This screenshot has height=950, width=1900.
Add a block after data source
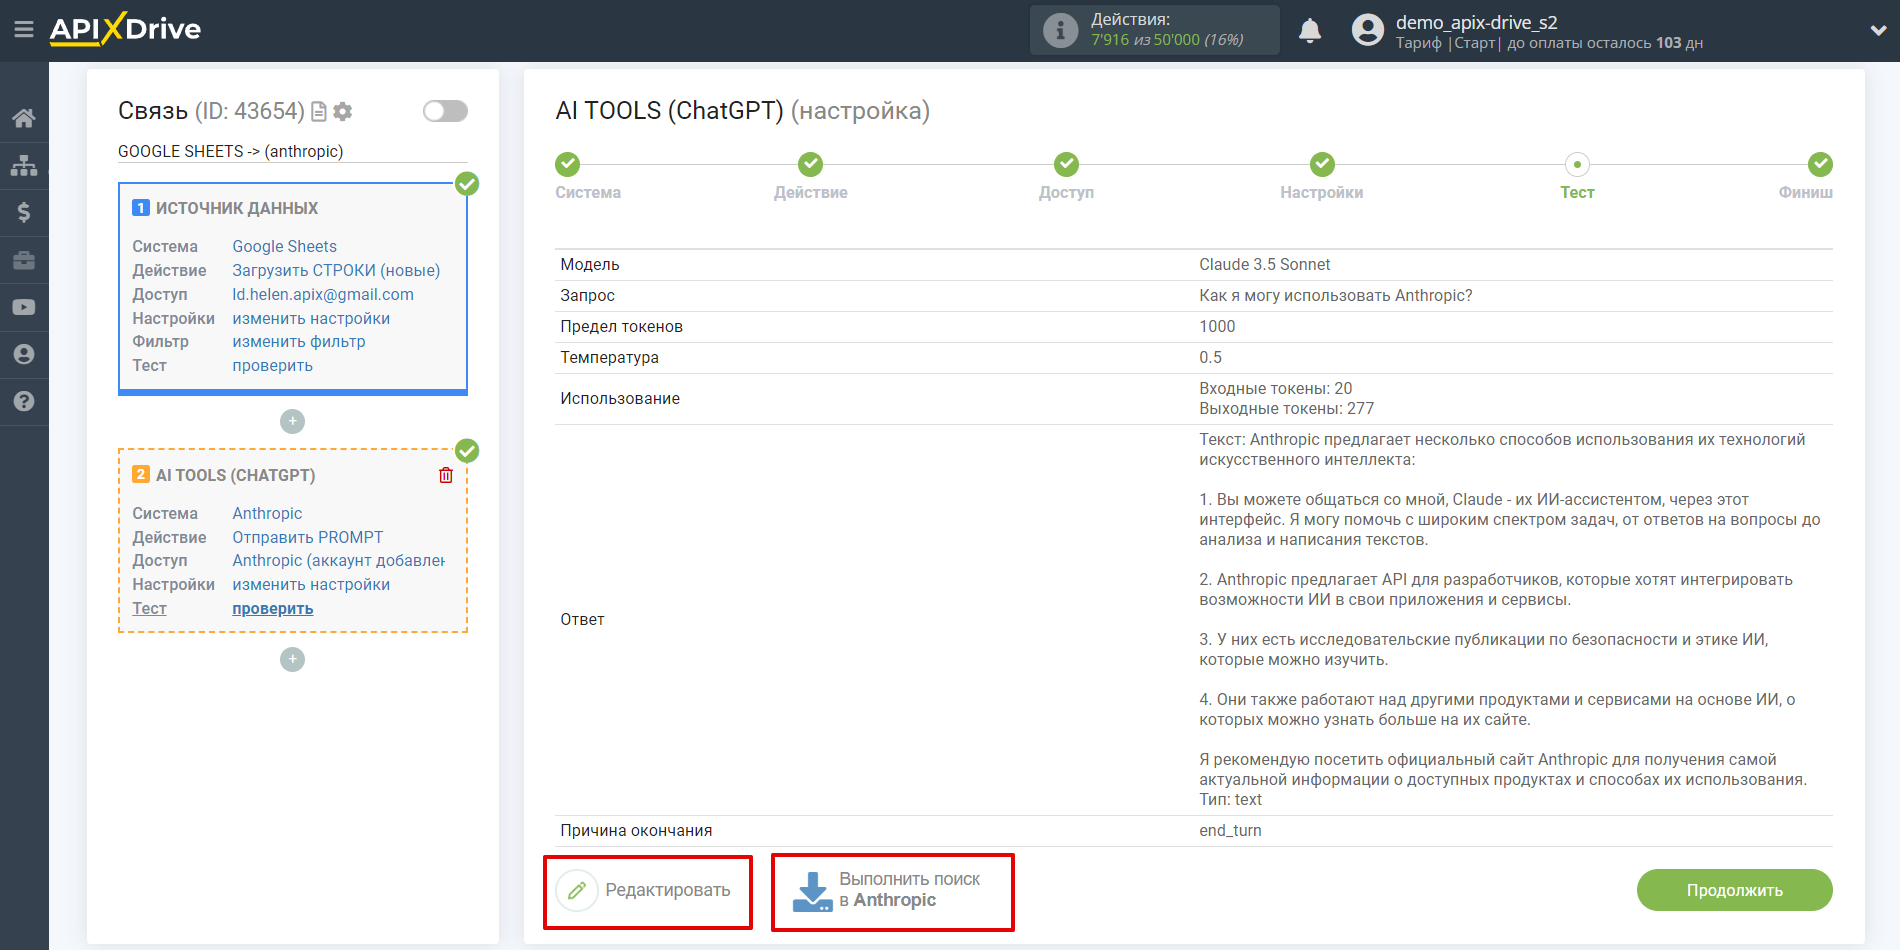[x=292, y=421]
